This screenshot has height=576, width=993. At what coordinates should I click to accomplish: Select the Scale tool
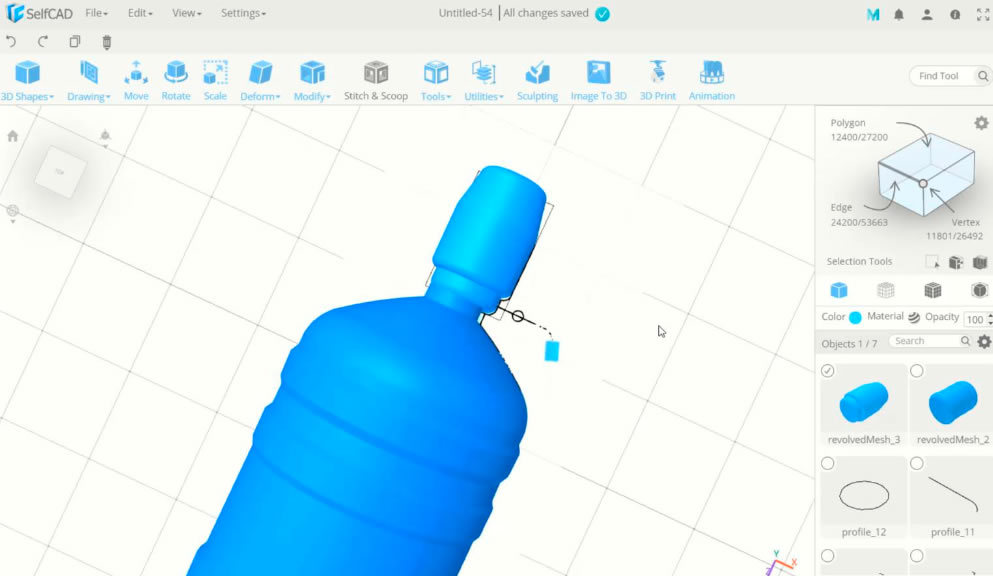click(215, 80)
